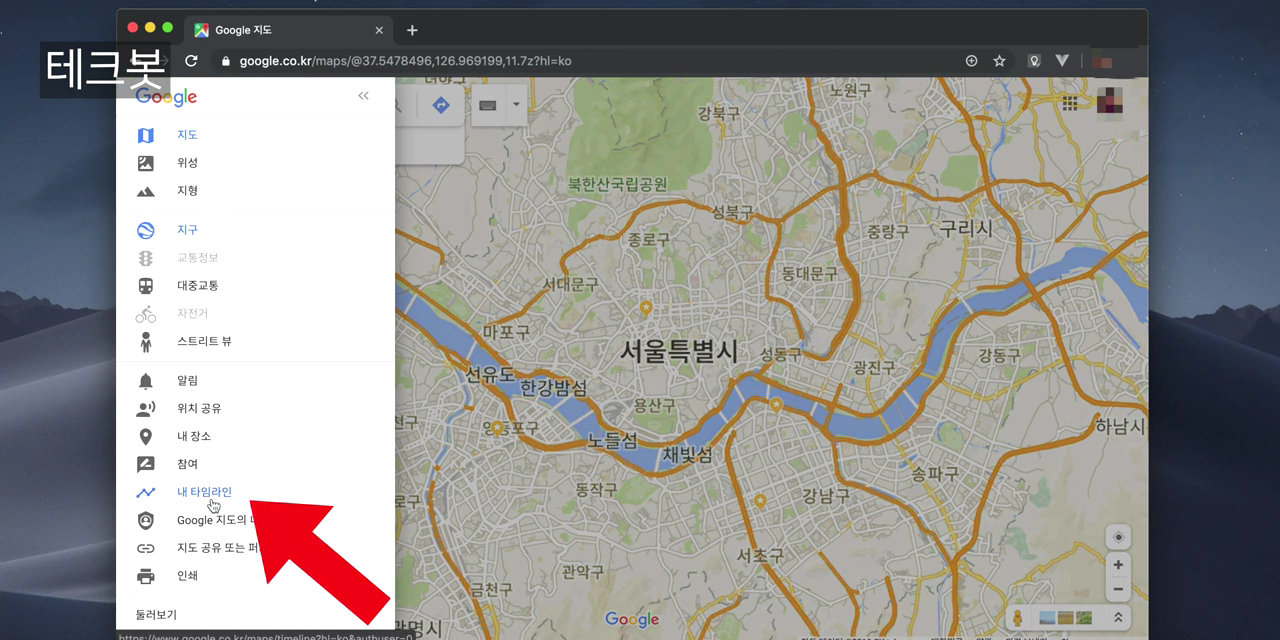Image resolution: width=1280 pixels, height=640 pixels.
Task: Click the timeline zigzag icon
Action: click(146, 492)
